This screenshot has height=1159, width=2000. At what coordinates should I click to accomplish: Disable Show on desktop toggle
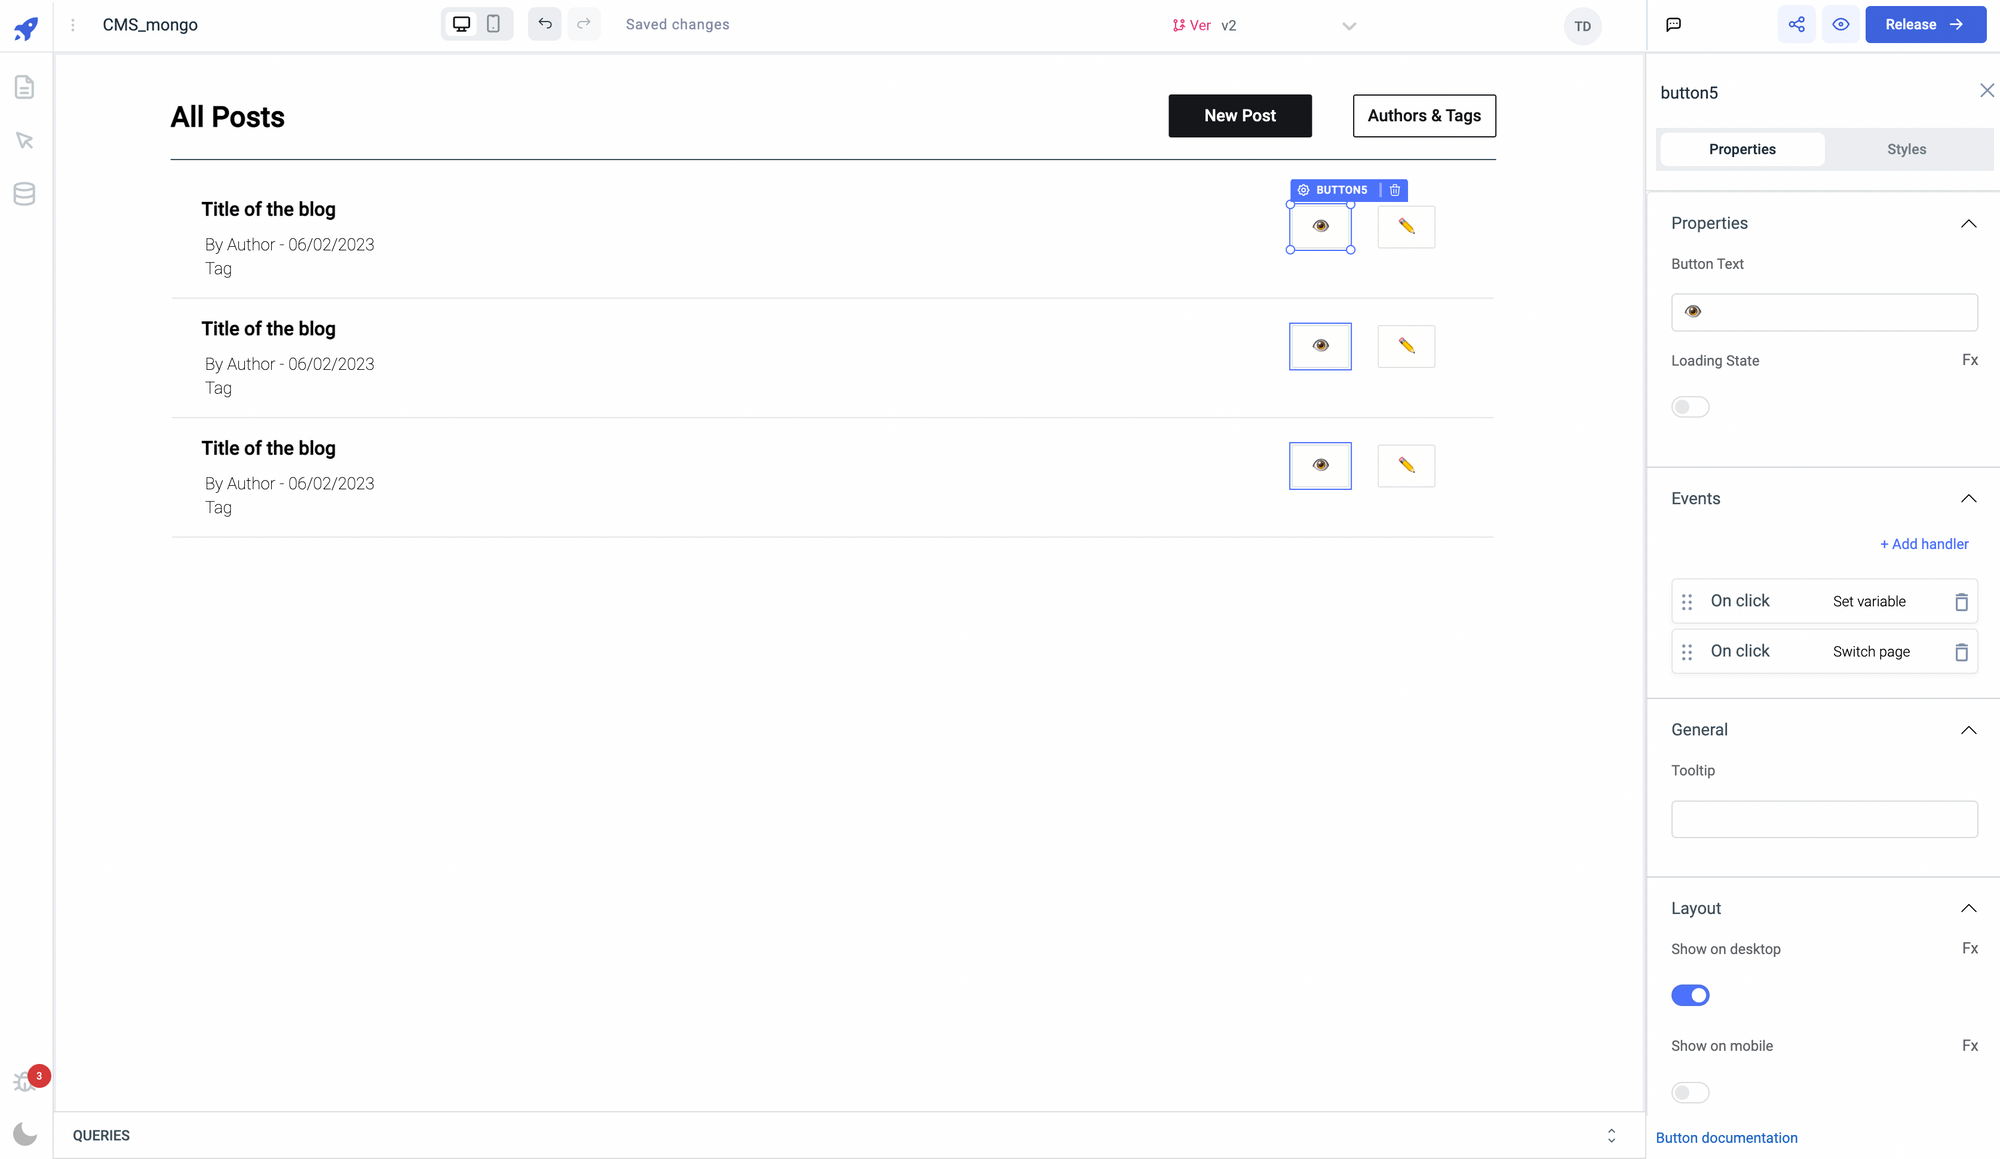[x=1690, y=995]
